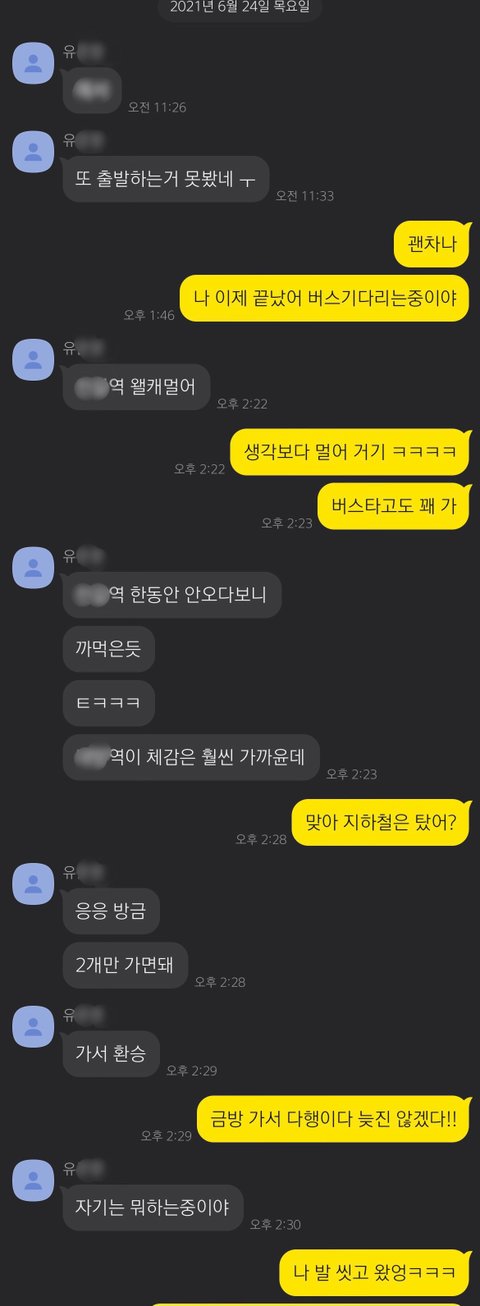This screenshot has height=1306, width=480.
Task: Tap the 2개만 가면돼 message
Action: 125,965
